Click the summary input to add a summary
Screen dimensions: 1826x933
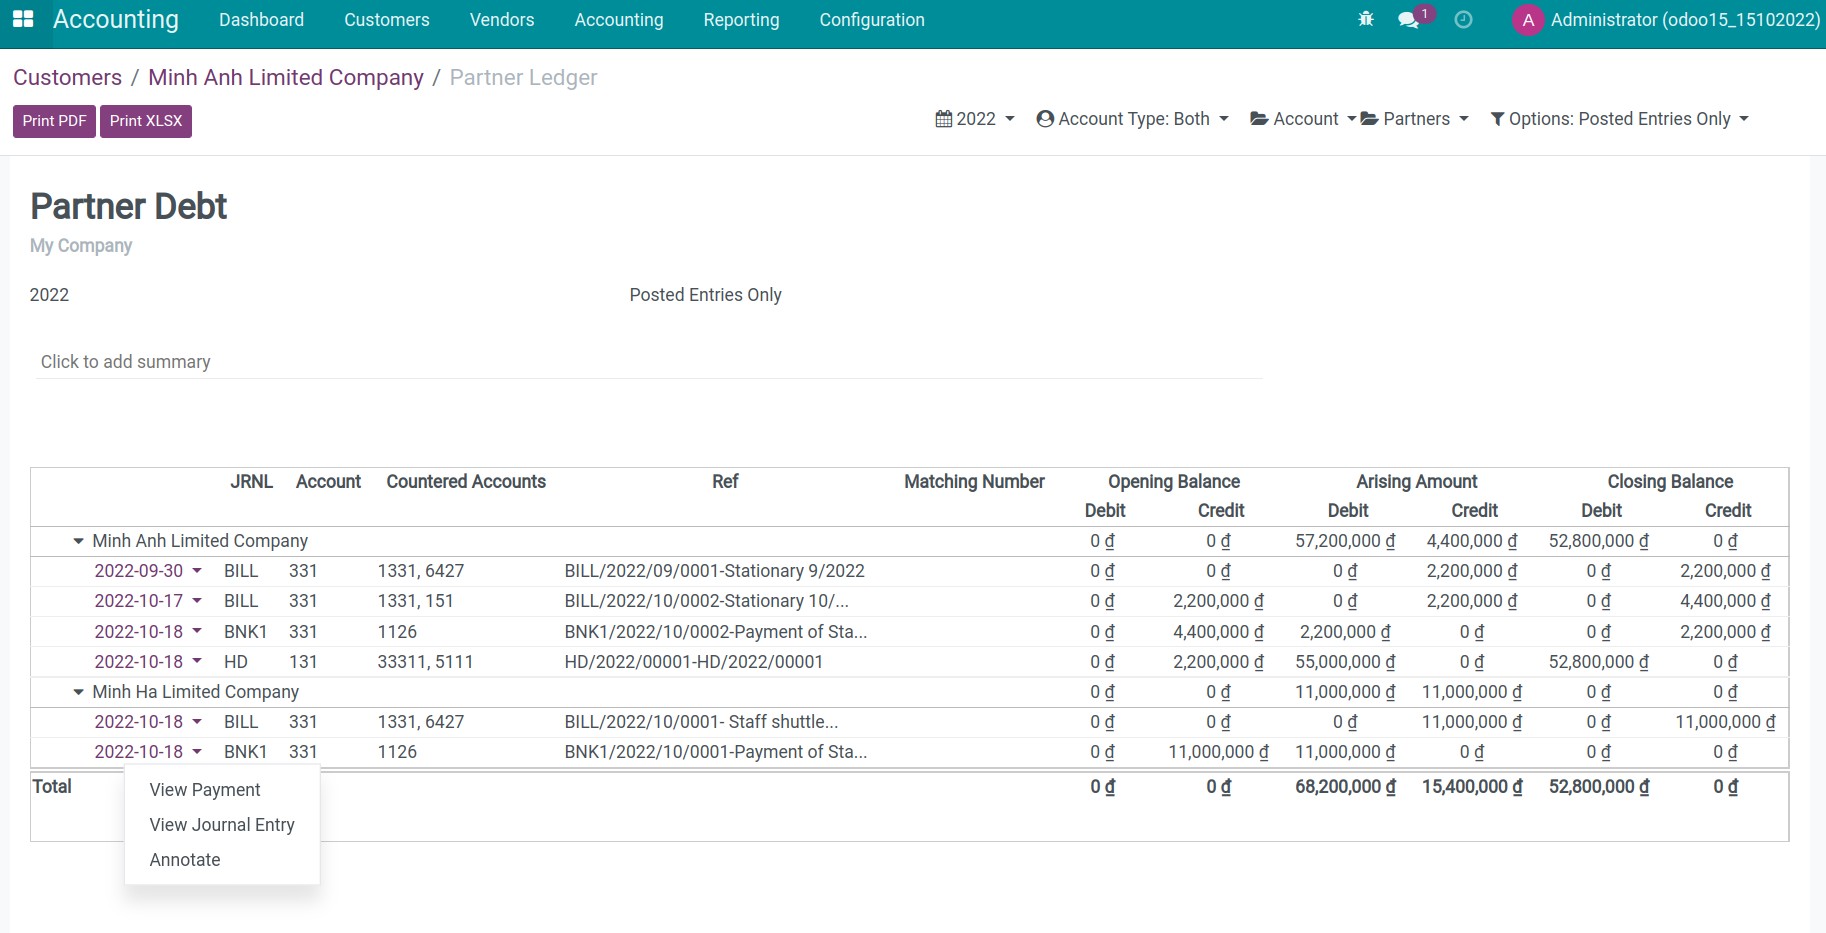pos(125,361)
